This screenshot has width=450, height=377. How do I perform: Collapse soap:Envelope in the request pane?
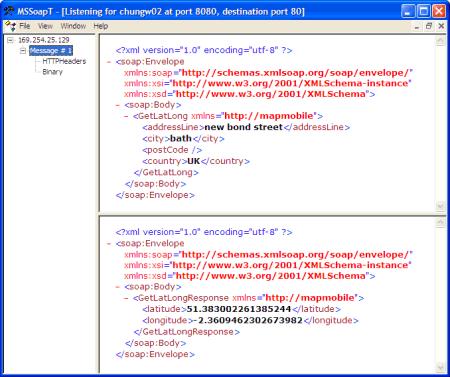point(109,62)
